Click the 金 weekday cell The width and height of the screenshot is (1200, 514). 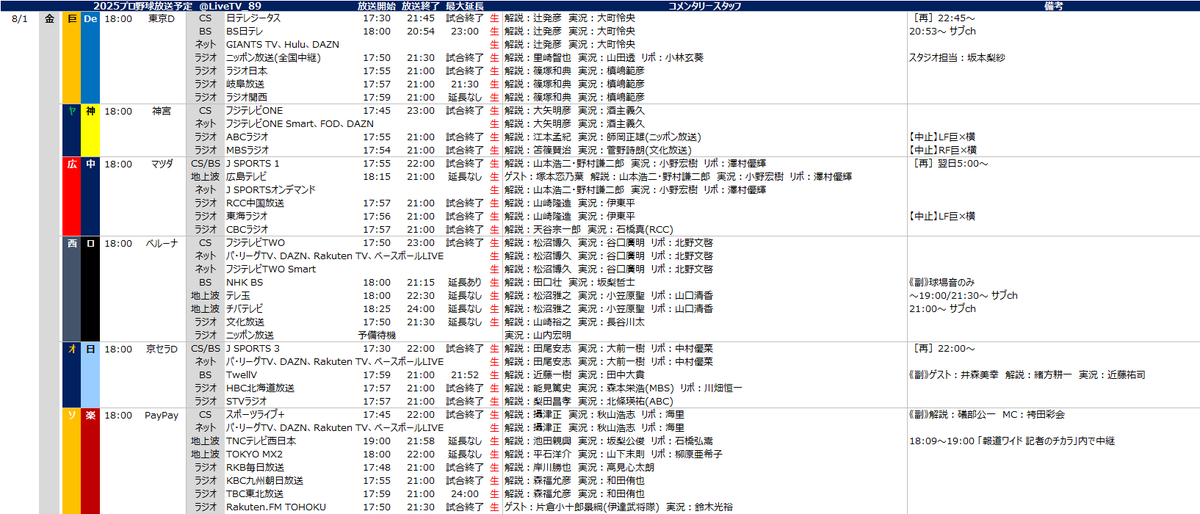coord(50,18)
